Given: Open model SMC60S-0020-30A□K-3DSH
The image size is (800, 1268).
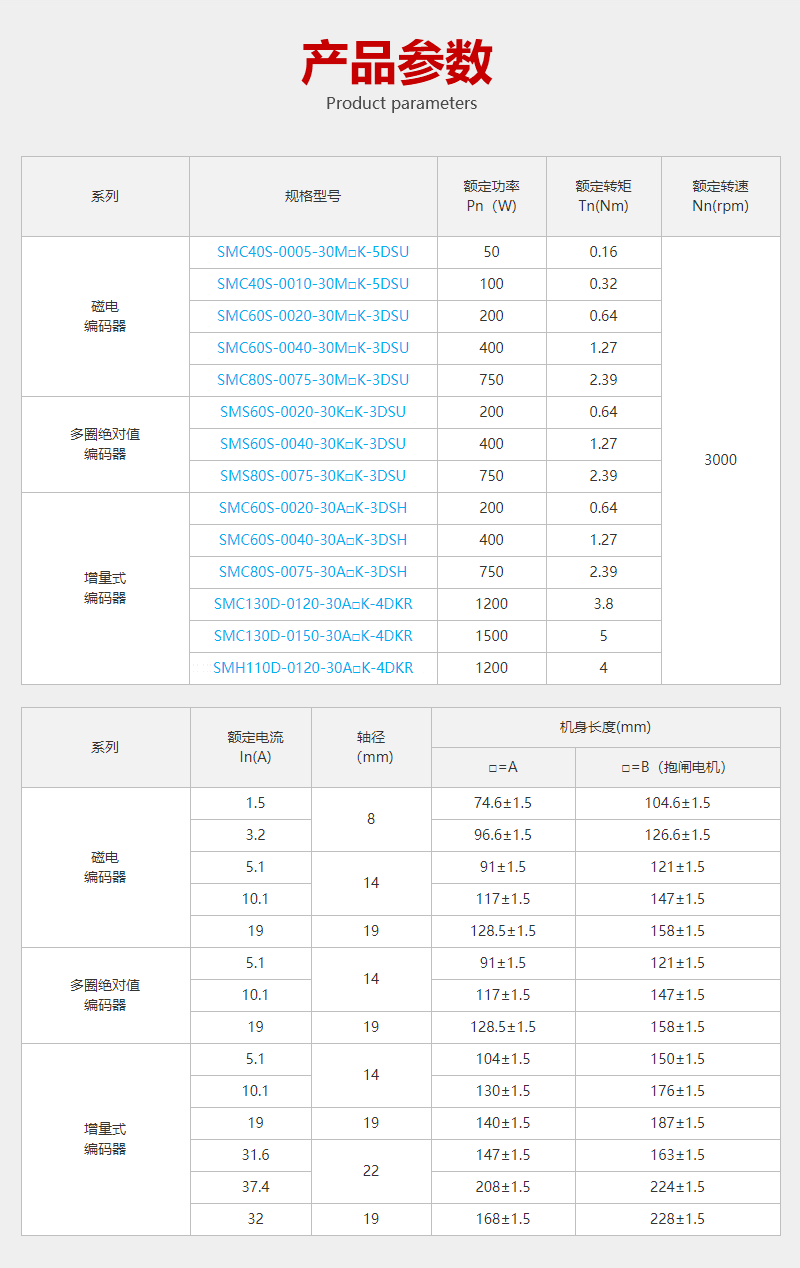Looking at the screenshot, I should (x=313, y=508).
